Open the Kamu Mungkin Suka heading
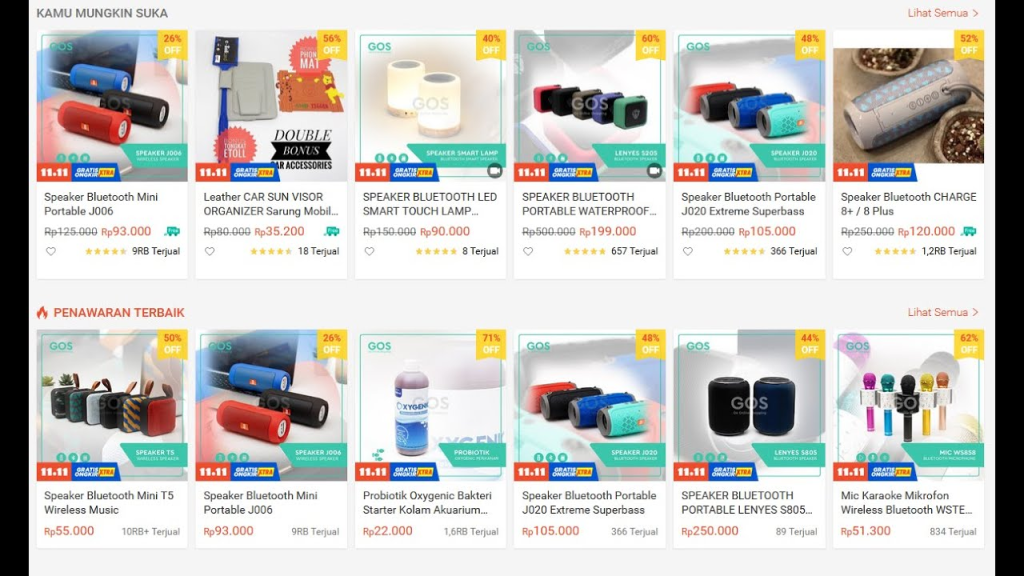The image size is (1024, 576). click(x=102, y=13)
